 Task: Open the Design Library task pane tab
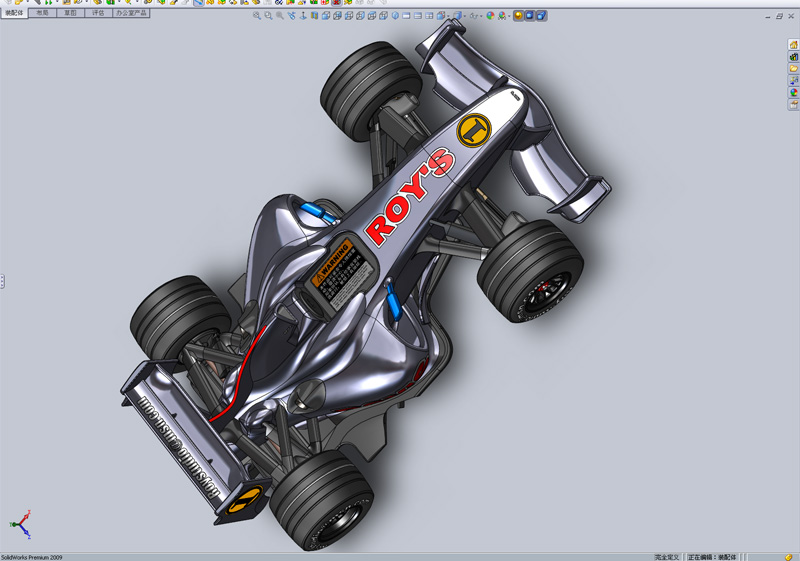point(793,57)
